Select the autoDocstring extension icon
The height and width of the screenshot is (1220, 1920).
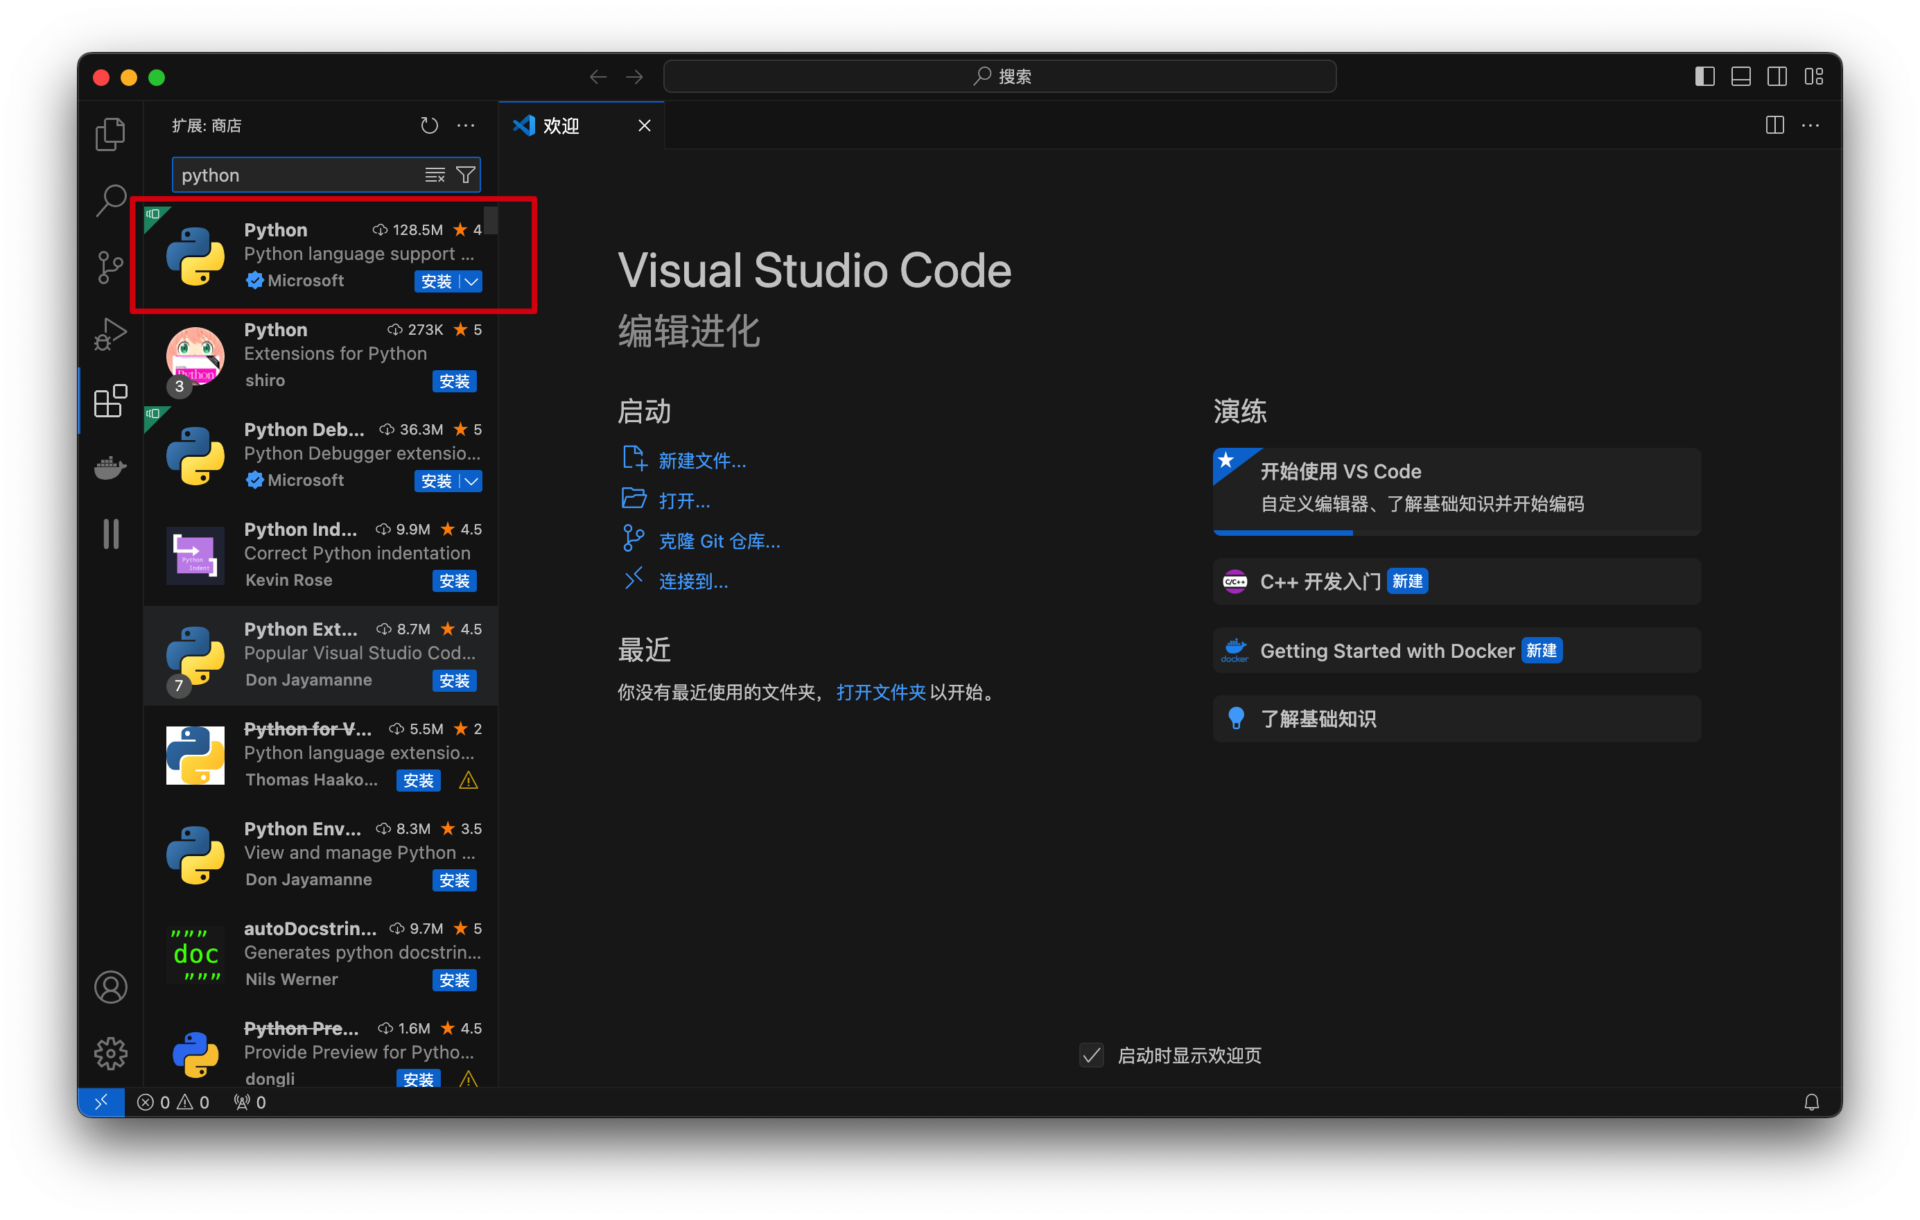pos(195,954)
